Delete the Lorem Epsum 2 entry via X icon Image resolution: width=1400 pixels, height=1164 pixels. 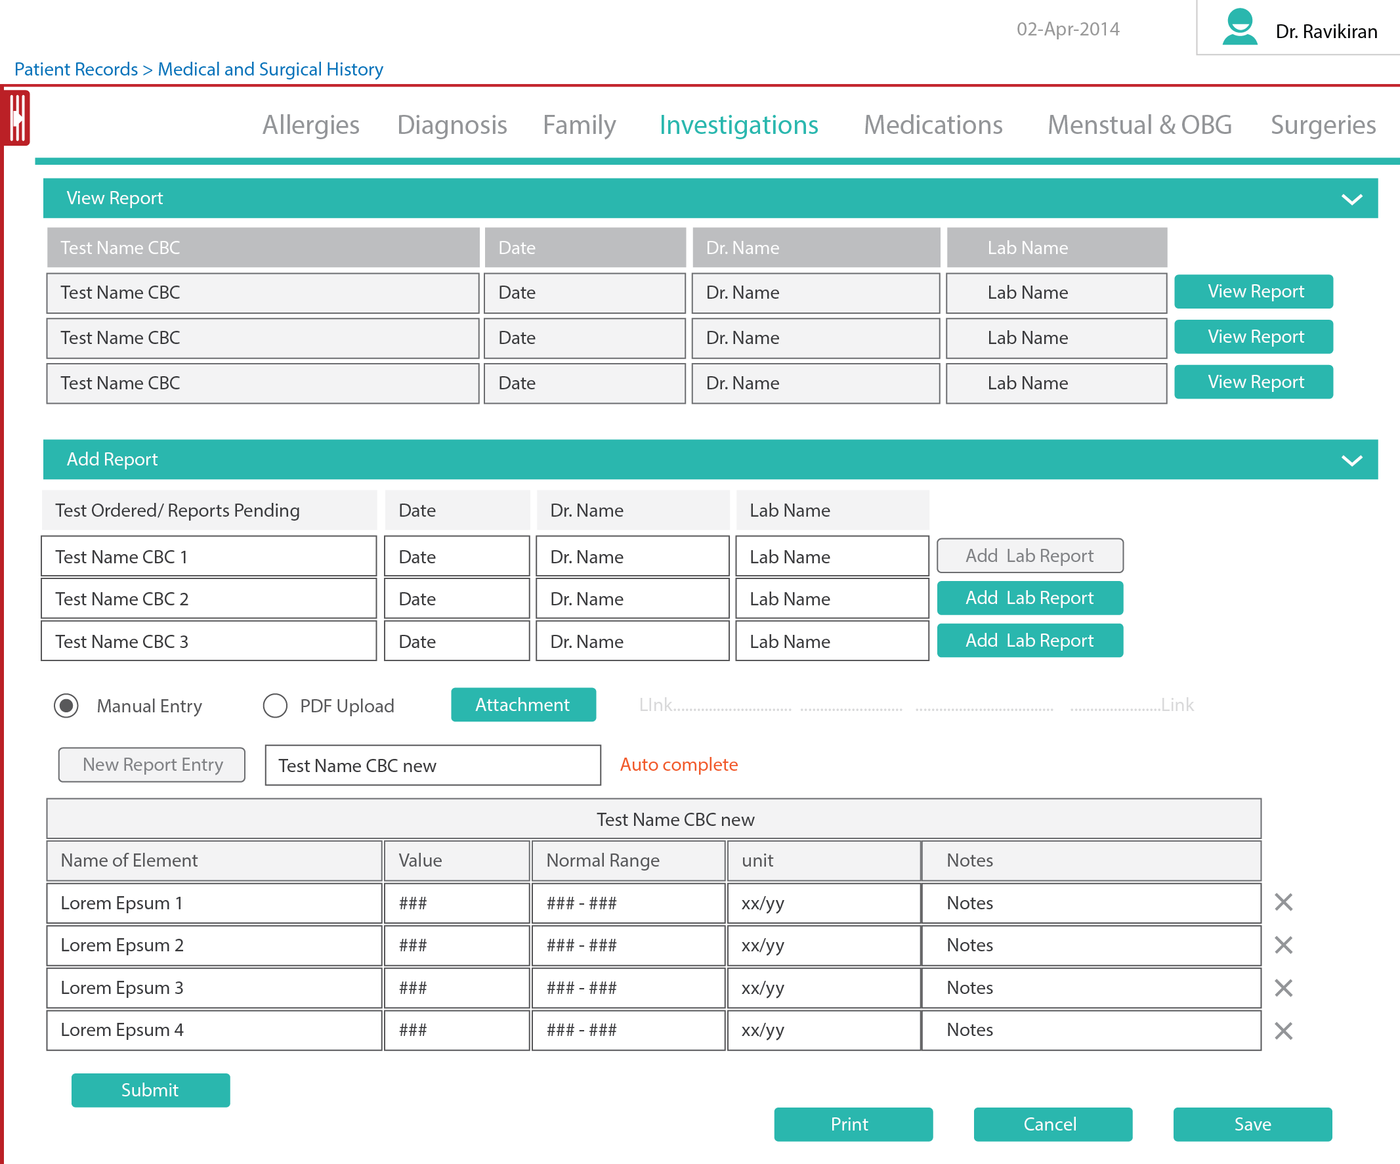[x=1284, y=945]
